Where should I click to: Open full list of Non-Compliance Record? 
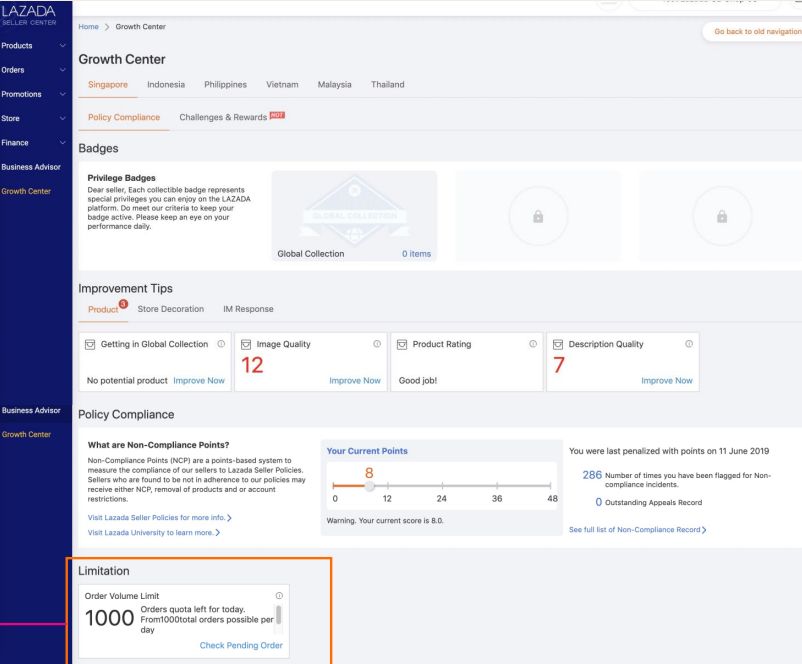click(637, 529)
